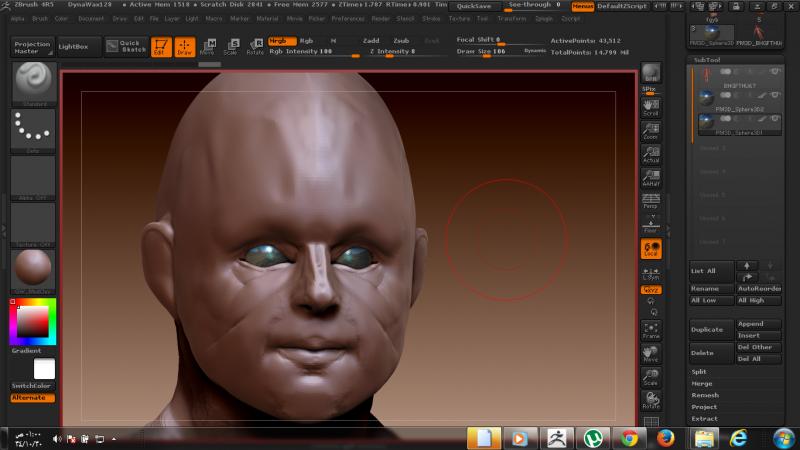
Task: Open the Transform menu
Action: pyautogui.click(x=512, y=19)
